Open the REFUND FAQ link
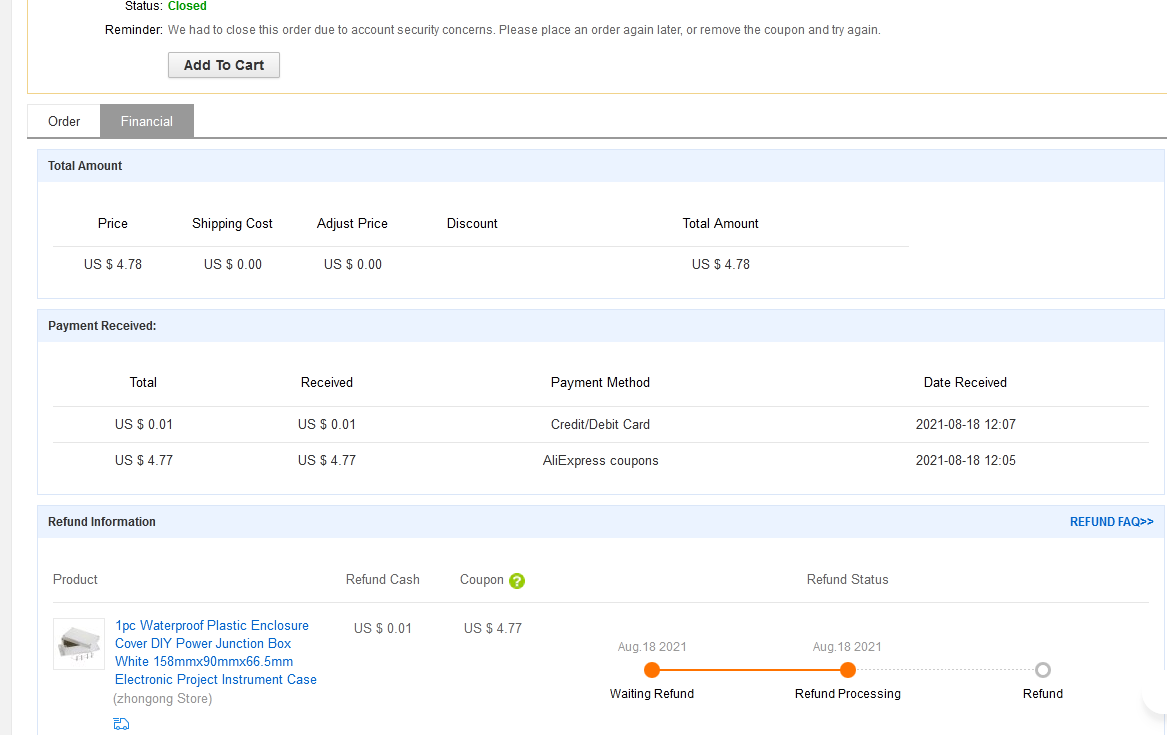This screenshot has width=1167, height=735. (1111, 522)
